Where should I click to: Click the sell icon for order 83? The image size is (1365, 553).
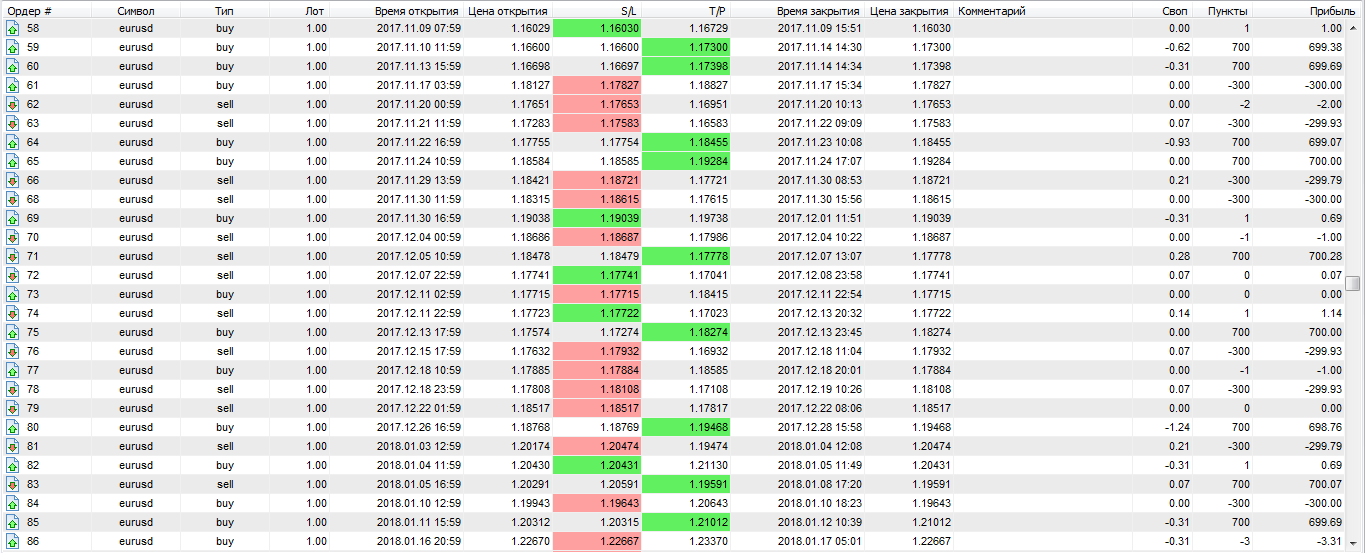[12, 484]
